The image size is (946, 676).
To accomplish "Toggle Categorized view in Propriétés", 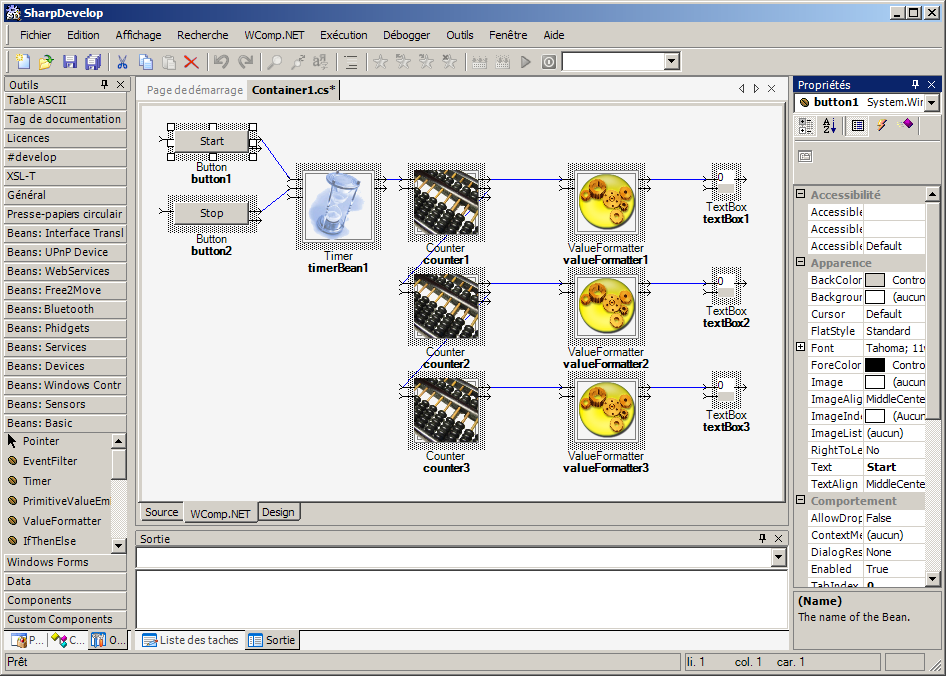I will click(805, 126).
